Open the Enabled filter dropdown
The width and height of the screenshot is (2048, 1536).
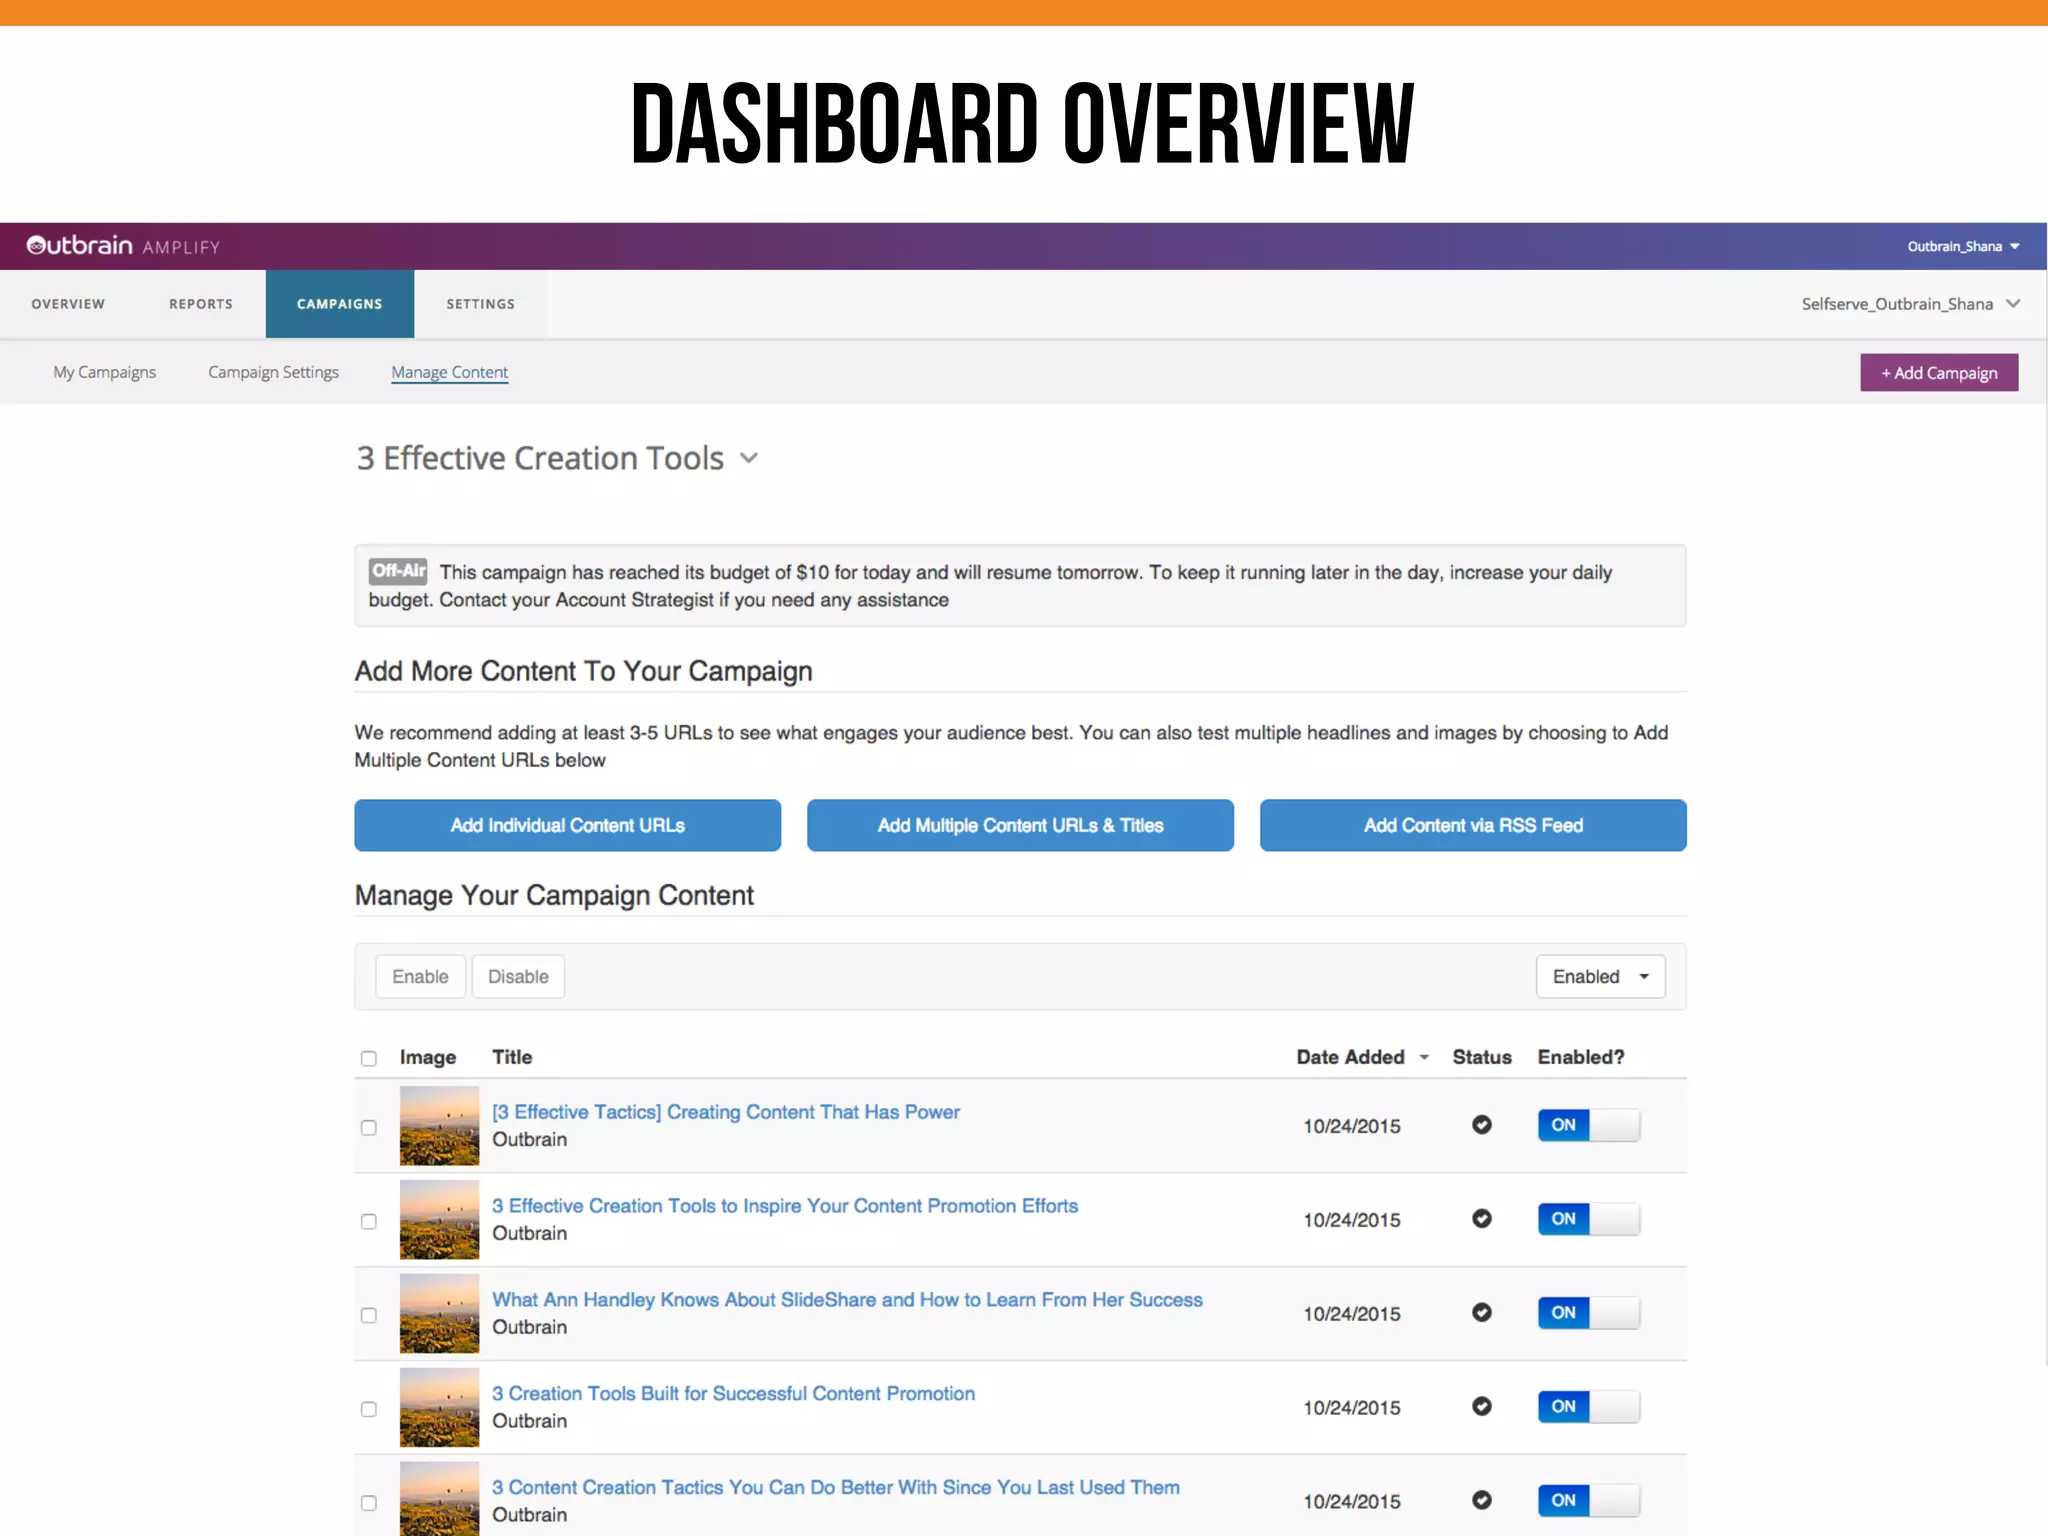click(x=1601, y=977)
